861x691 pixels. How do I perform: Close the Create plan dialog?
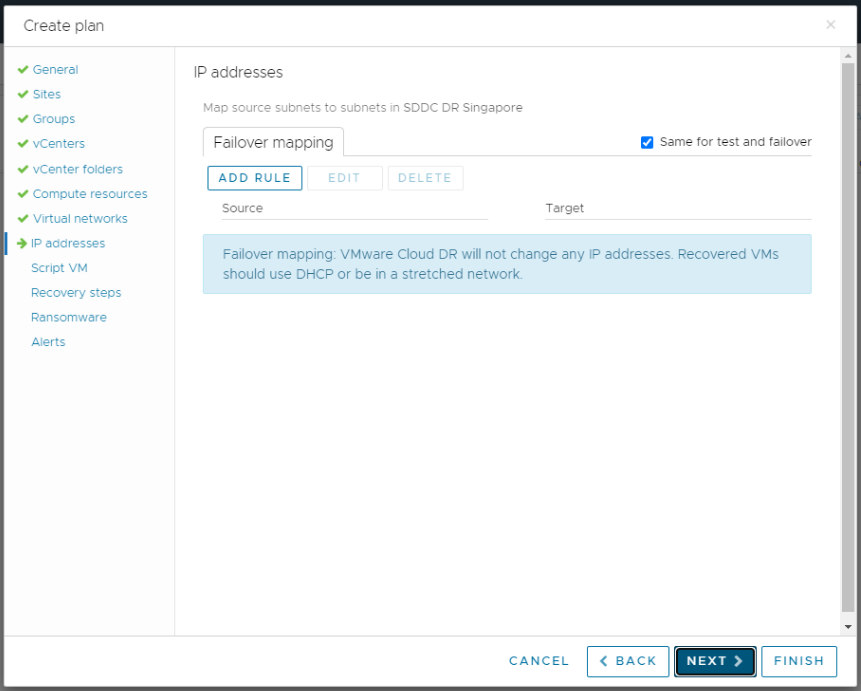click(x=831, y=25)
